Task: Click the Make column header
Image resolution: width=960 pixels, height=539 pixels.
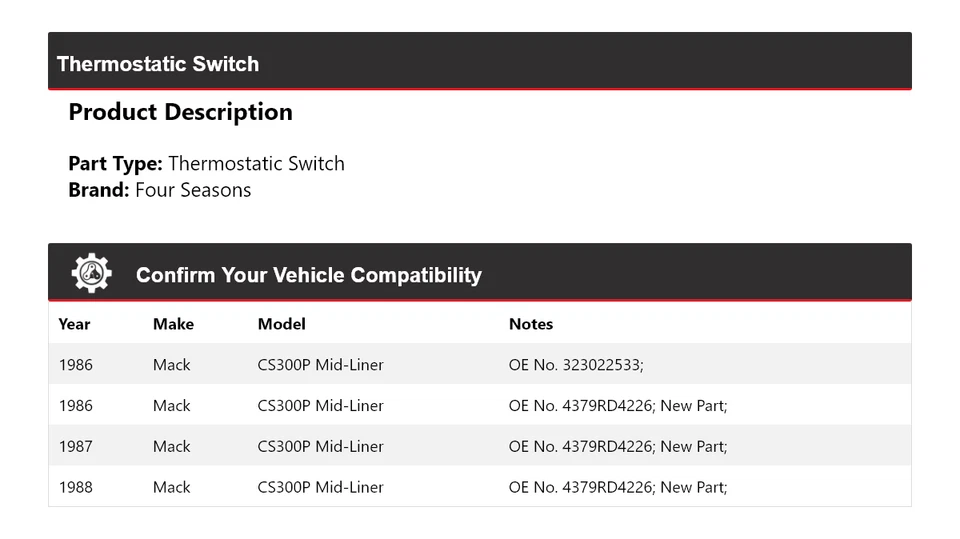Action: 173,324
